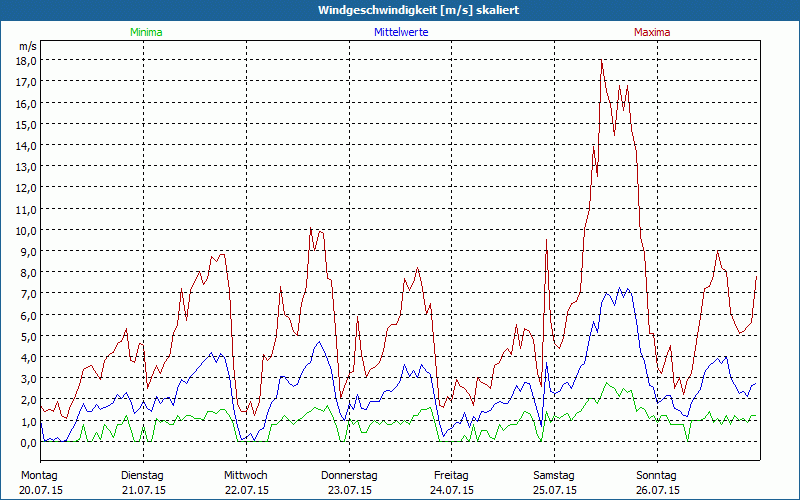Screen dimensions: 800x500
Task: Click the 18,0 y-axis value
Action: pyautogui.click(x=26, y=60)
